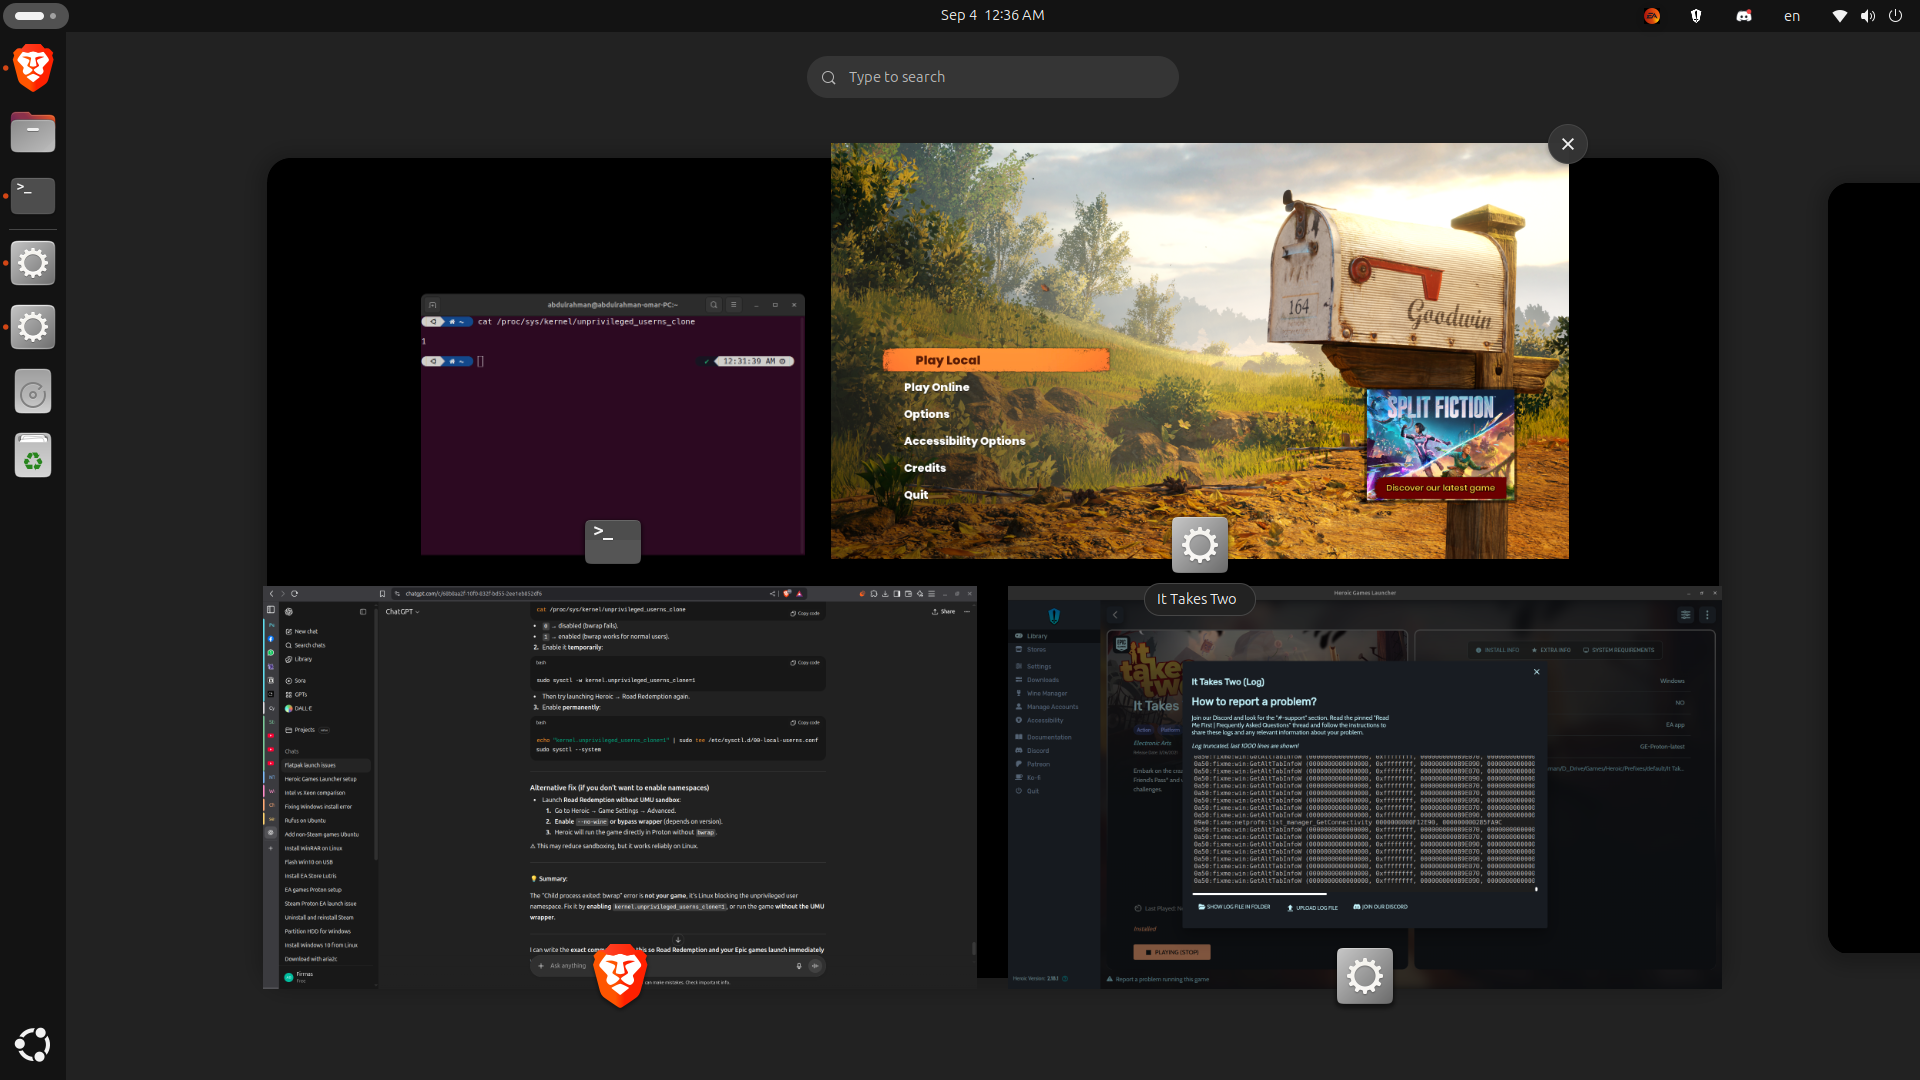Open the clock and calendar menu
Image resolution: width=1920 pixels, height=1080 pixels.
point(992,16)
